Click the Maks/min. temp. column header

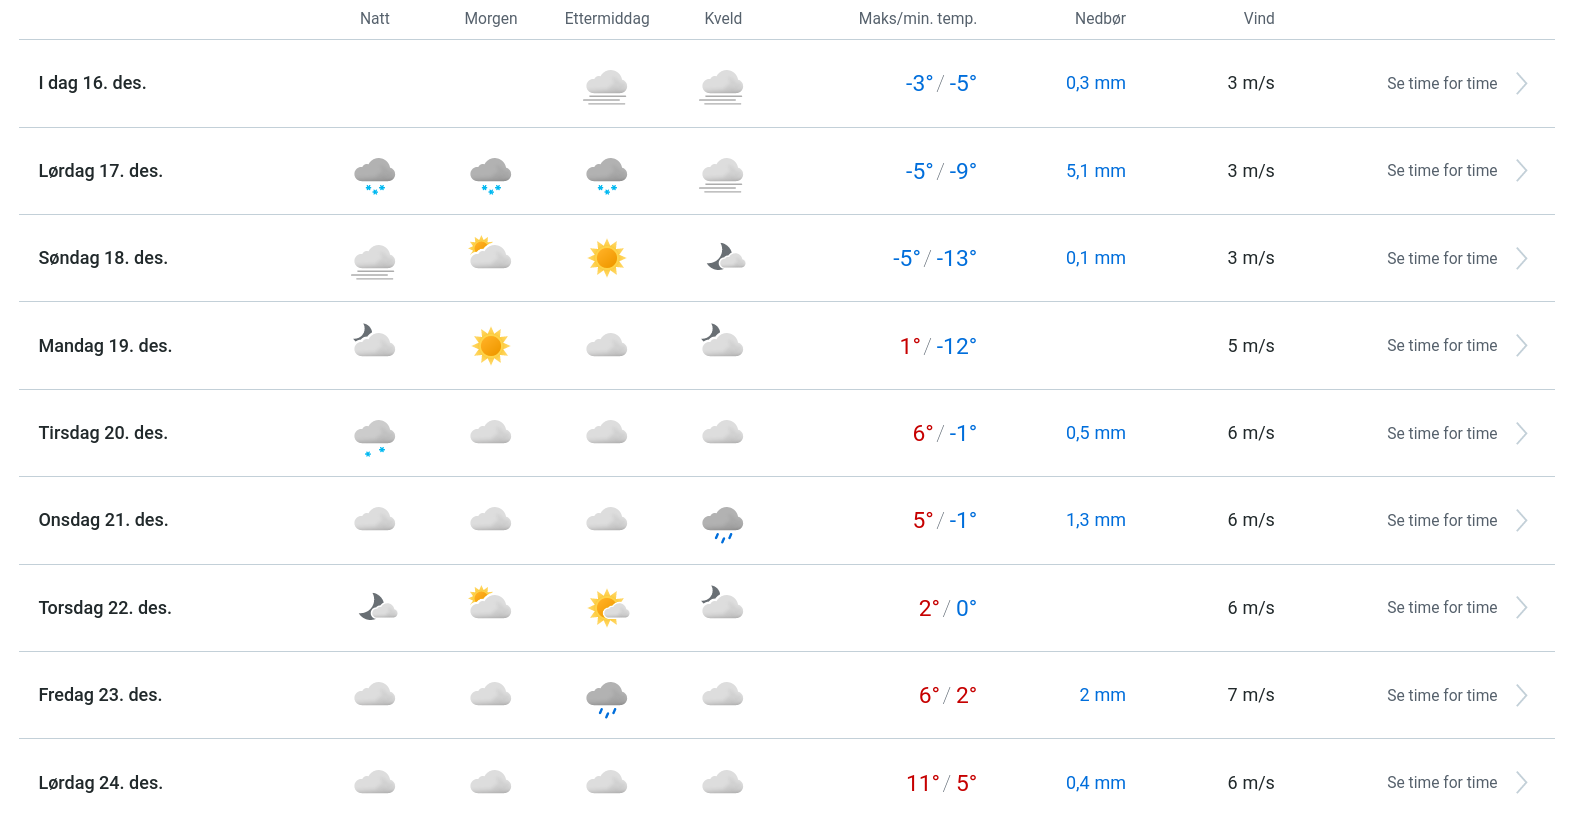[x=917, y=19]
